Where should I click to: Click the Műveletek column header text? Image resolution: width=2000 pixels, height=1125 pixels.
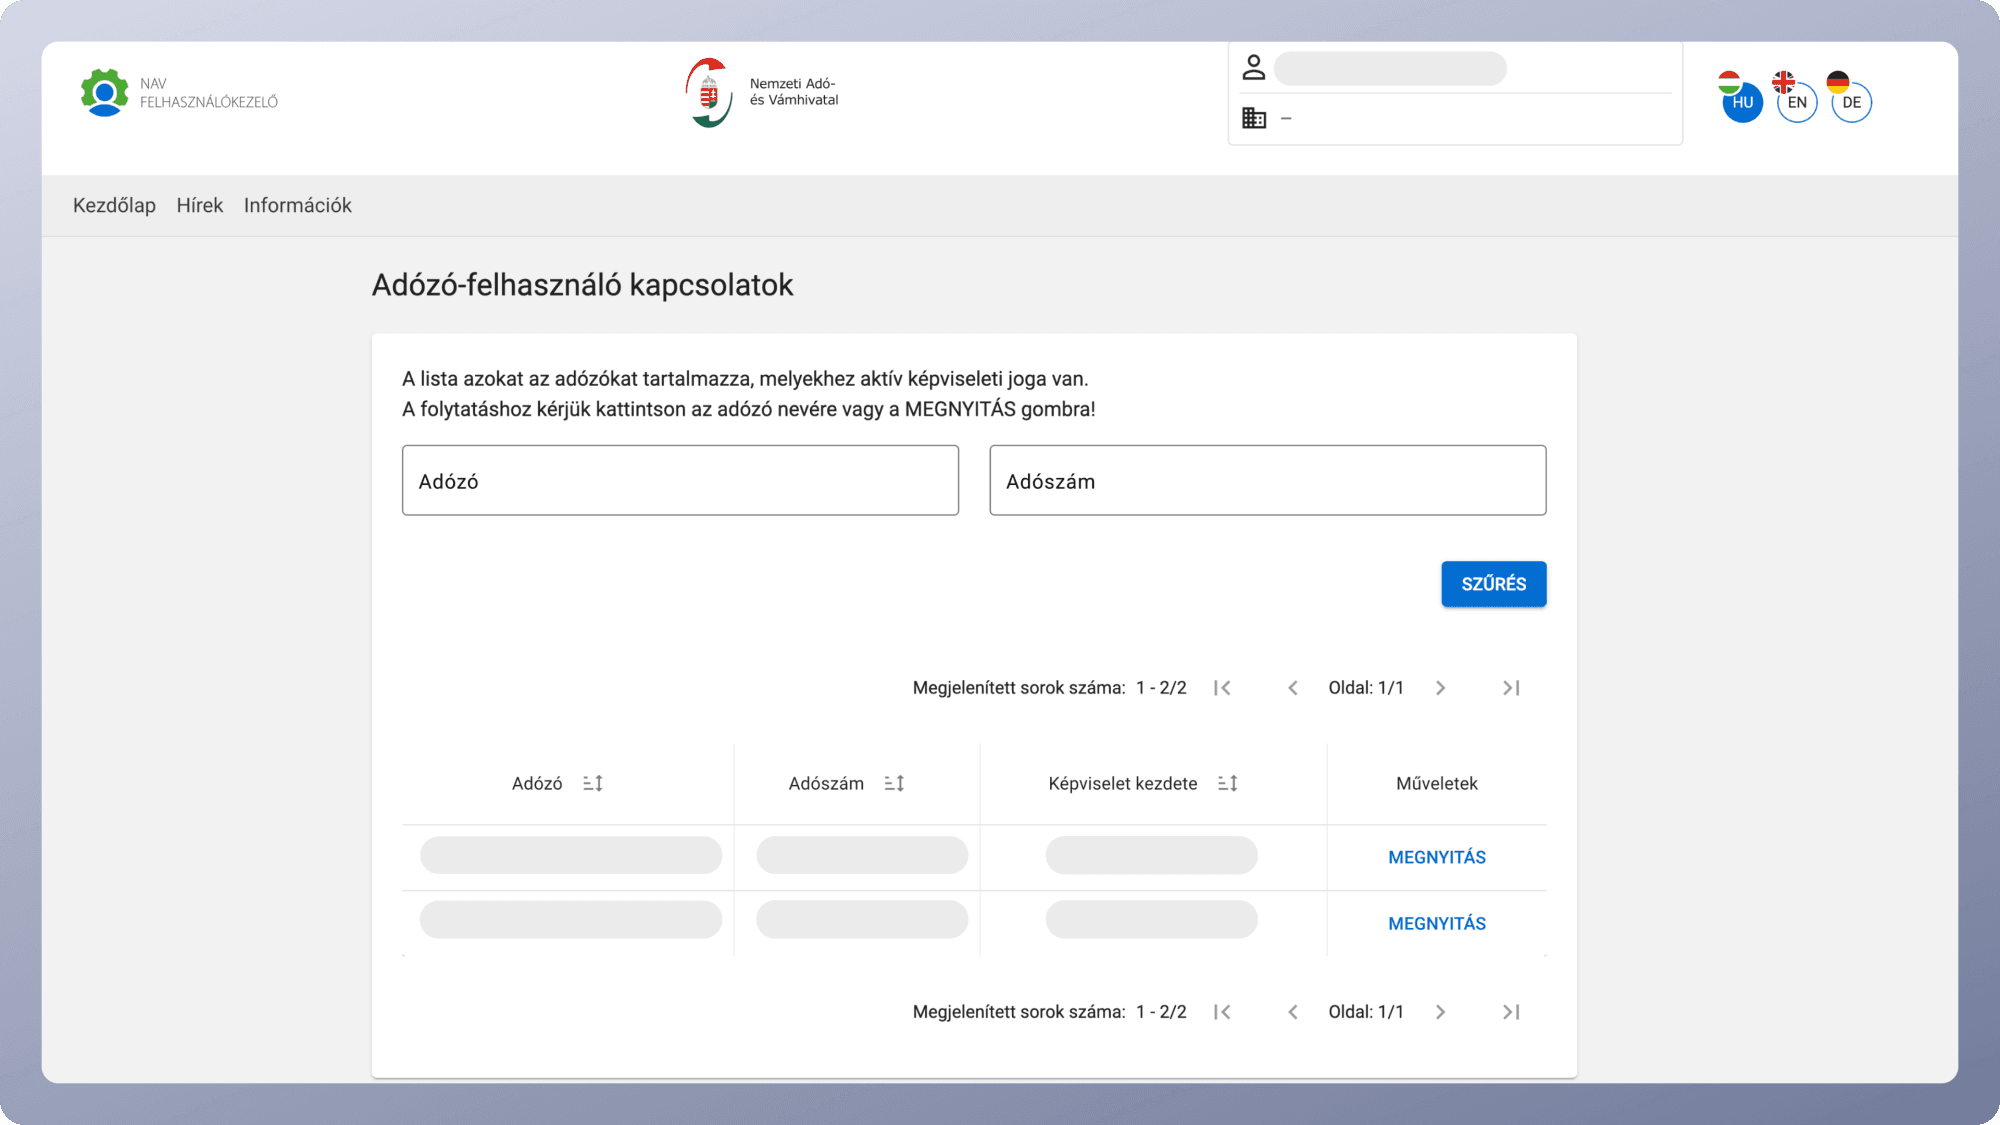(x=1437, y=784)
